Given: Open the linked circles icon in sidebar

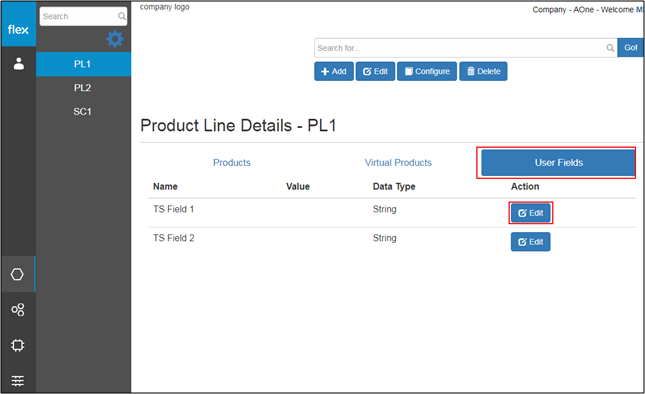Looking at the screenshot, I should 18,309.
